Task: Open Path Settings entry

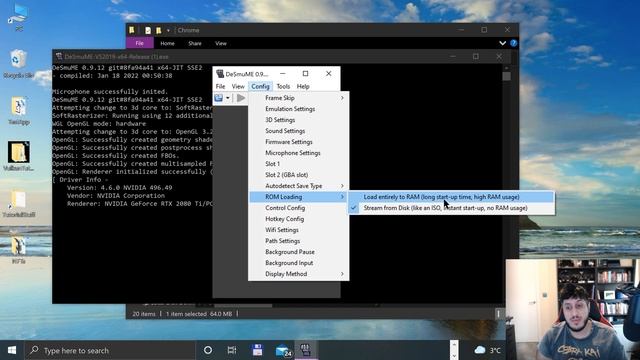Action: point(298,241)
